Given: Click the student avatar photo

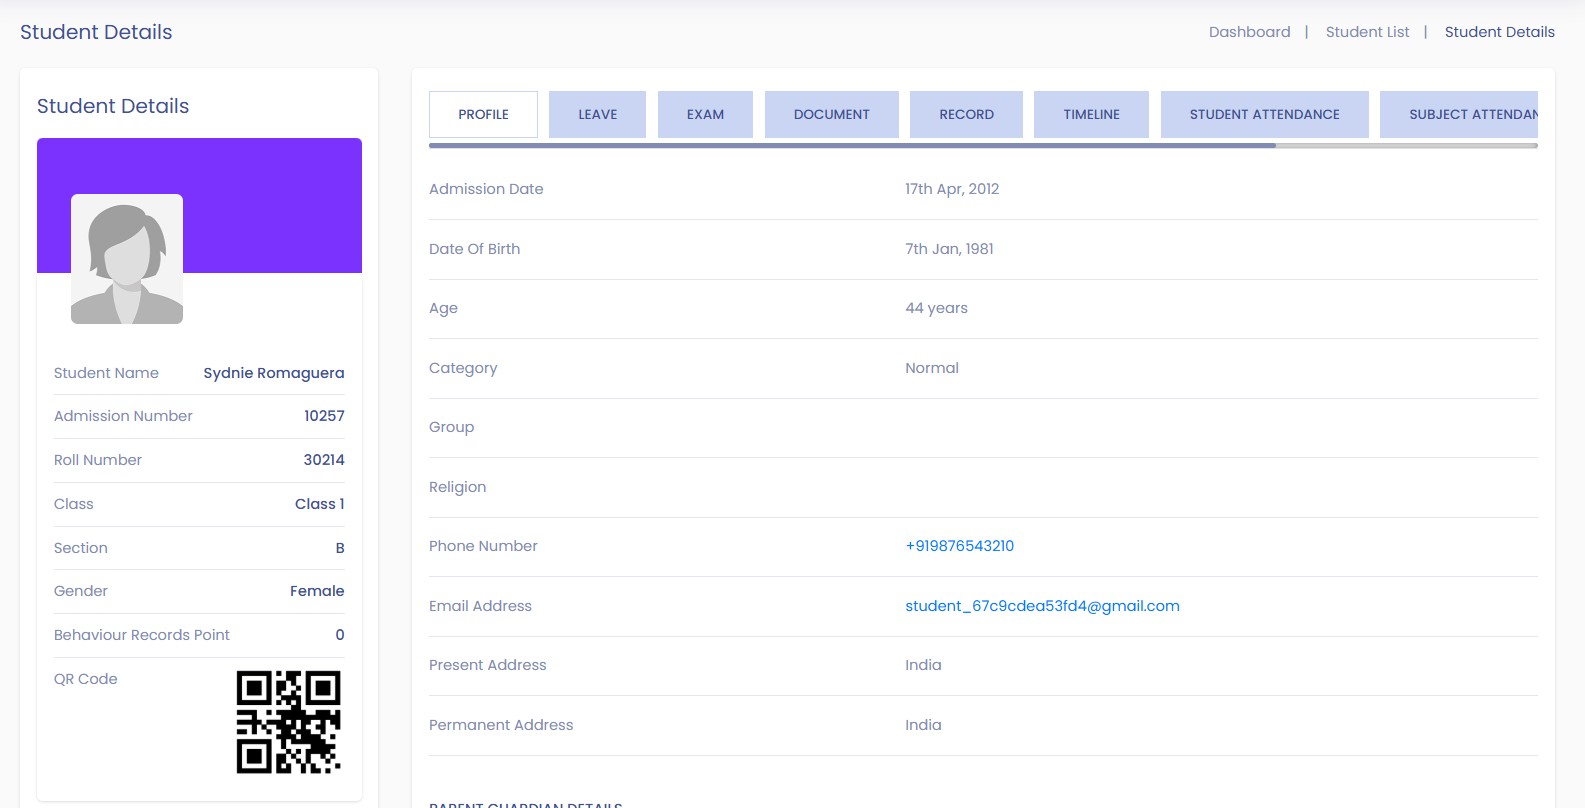Looking at the screenshot, I should tap(127, 259).
